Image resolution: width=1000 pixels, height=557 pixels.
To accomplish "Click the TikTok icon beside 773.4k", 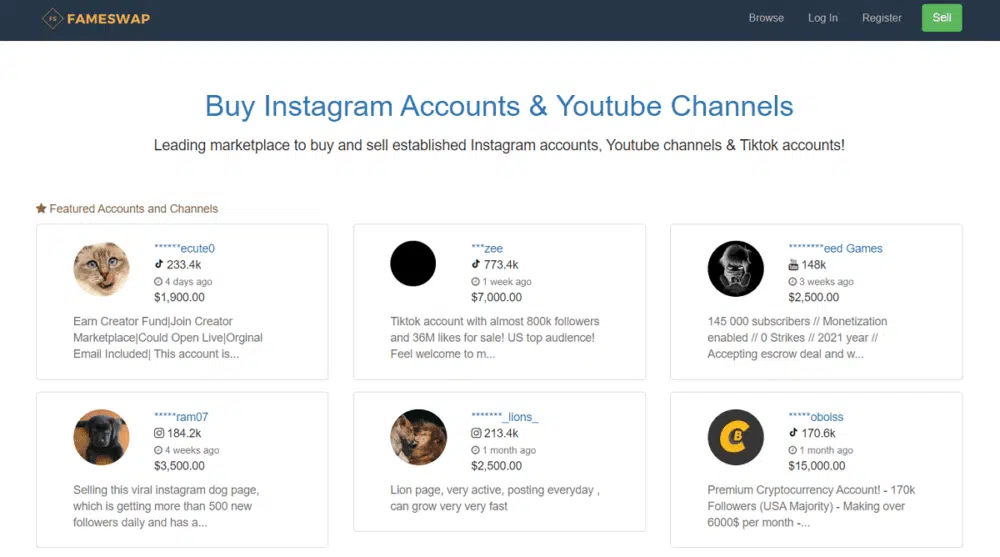I will [476, 265].
